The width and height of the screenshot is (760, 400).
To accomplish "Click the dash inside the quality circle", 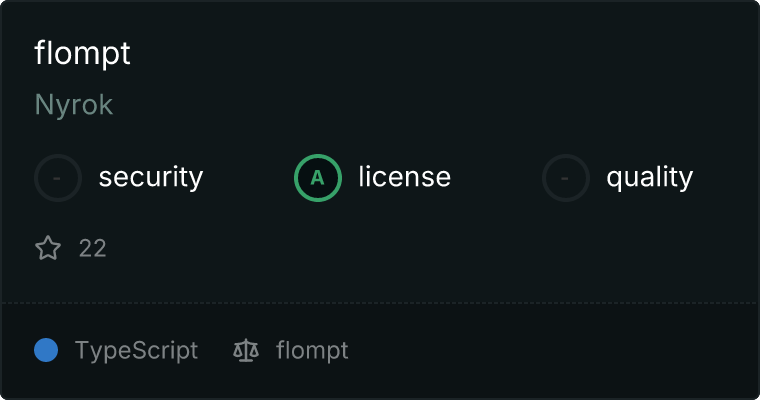I will click(x=564, y=178).
